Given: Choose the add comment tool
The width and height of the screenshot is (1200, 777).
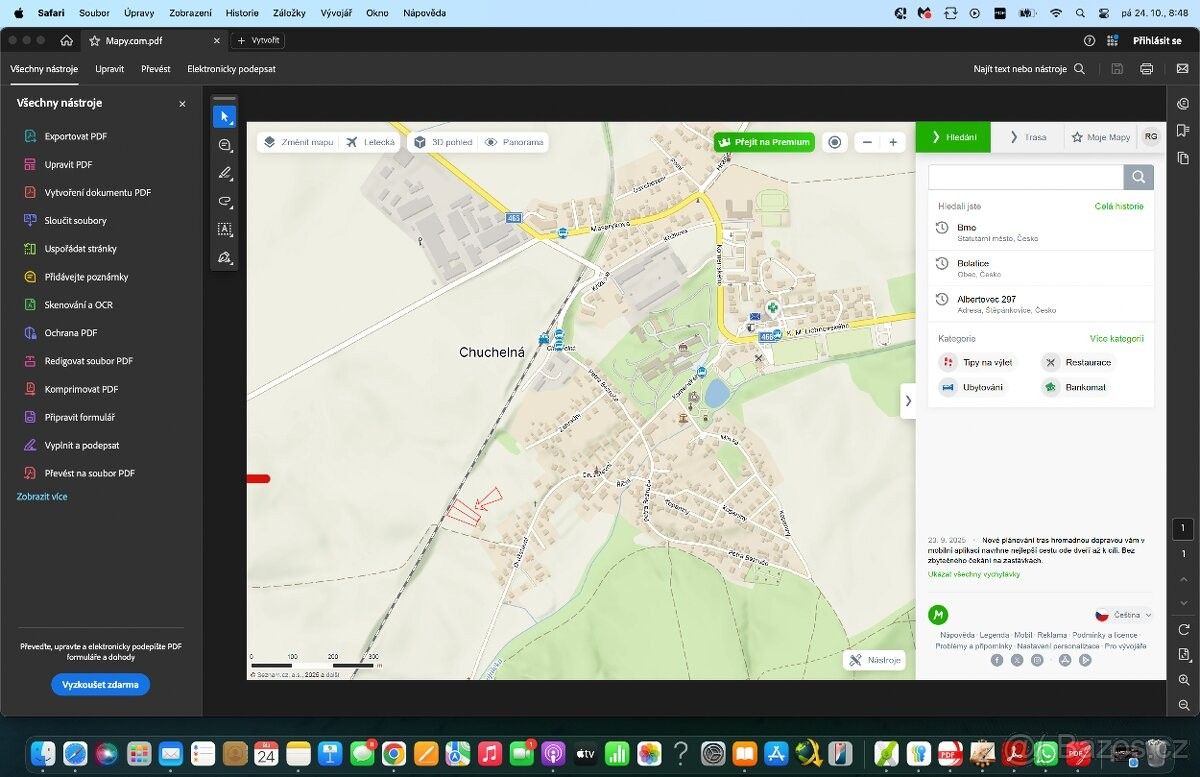Looking at the screenshot, I should pyautogui.click(x=224, y=145).
